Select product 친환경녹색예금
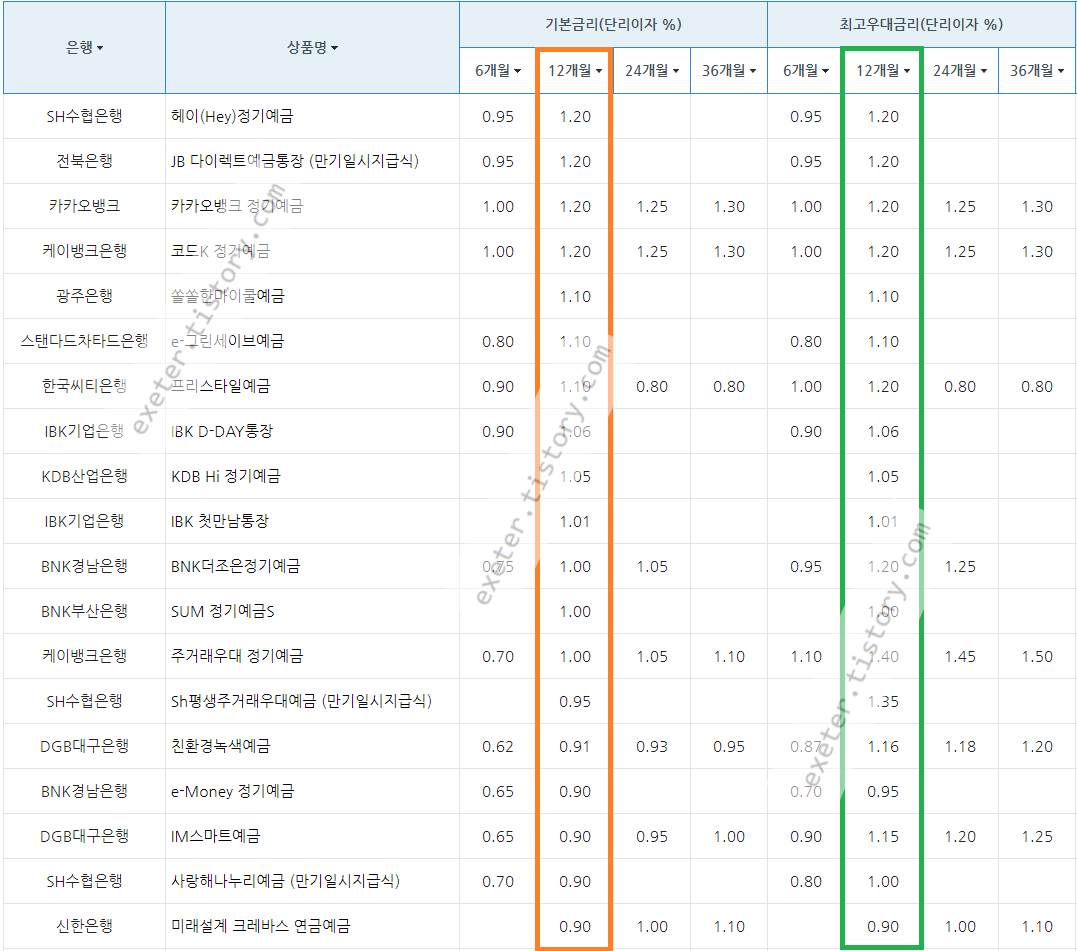The image size is (1077, 951). pos(220,746)
